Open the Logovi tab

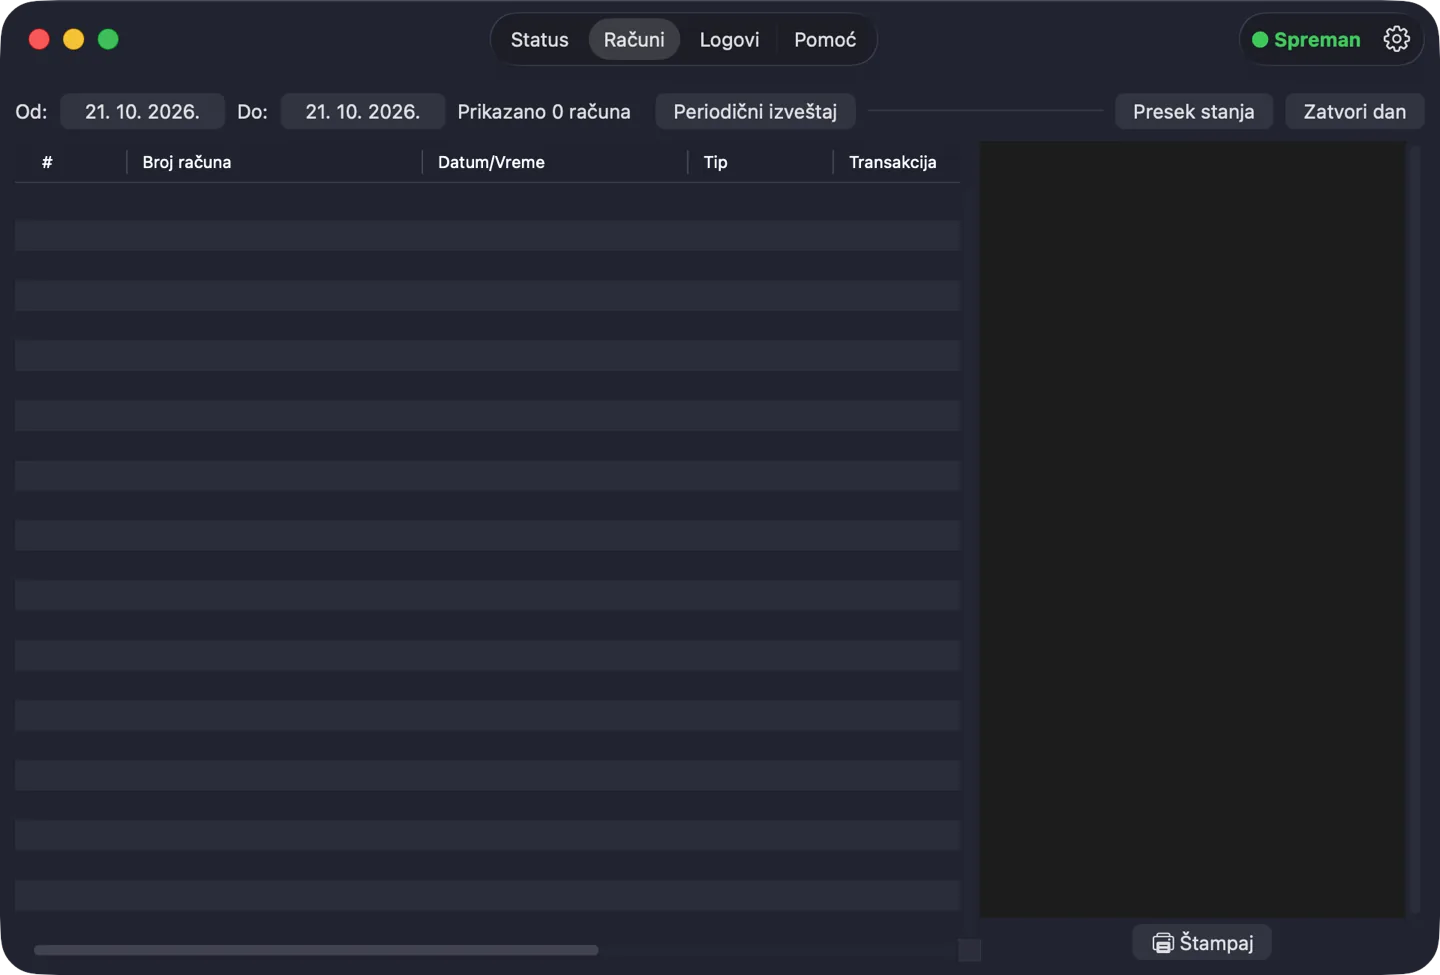tap(729, 40)
